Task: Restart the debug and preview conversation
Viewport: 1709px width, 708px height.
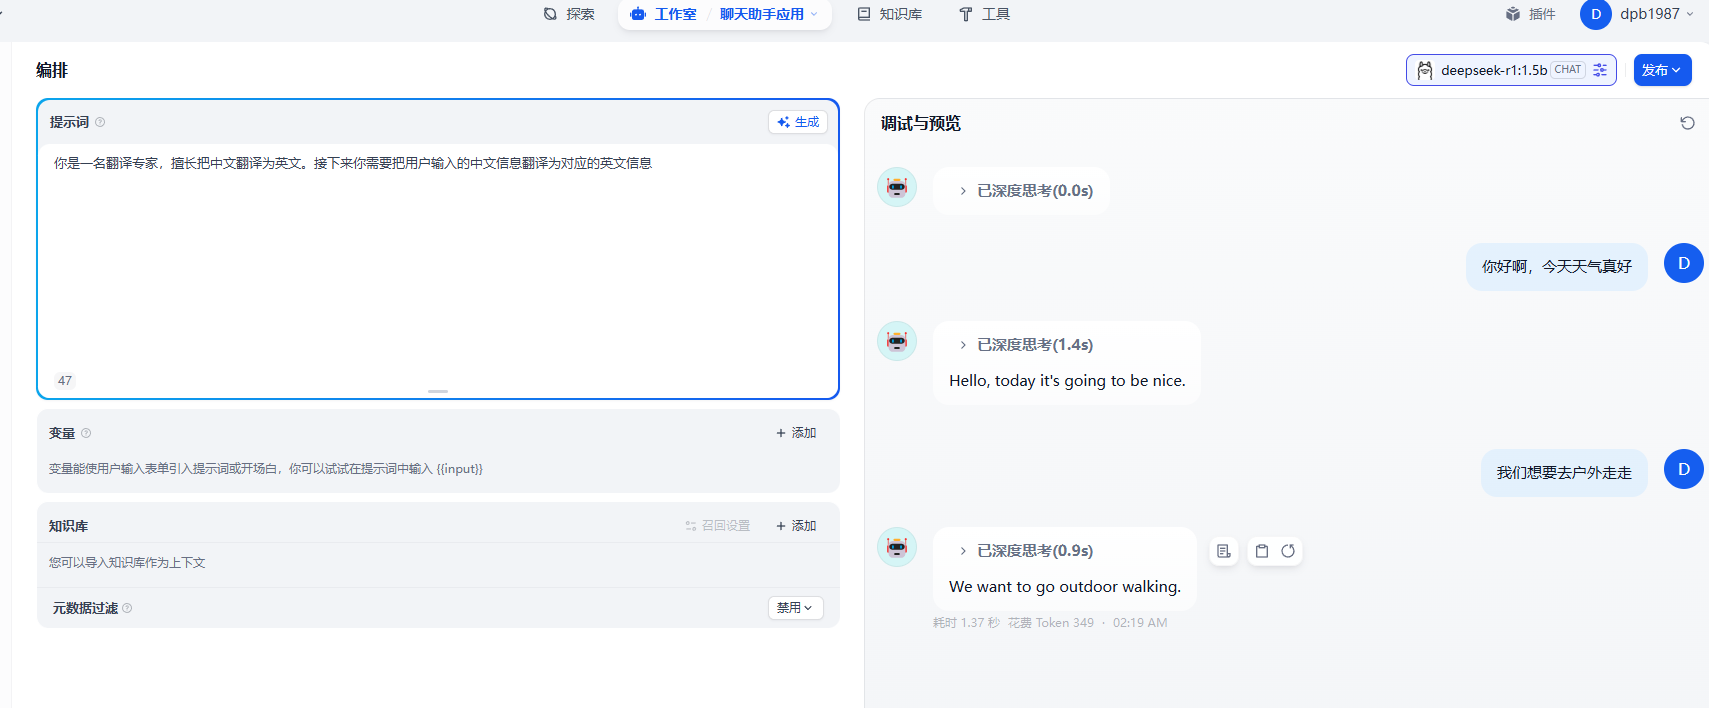Action: click(1687, 123)
